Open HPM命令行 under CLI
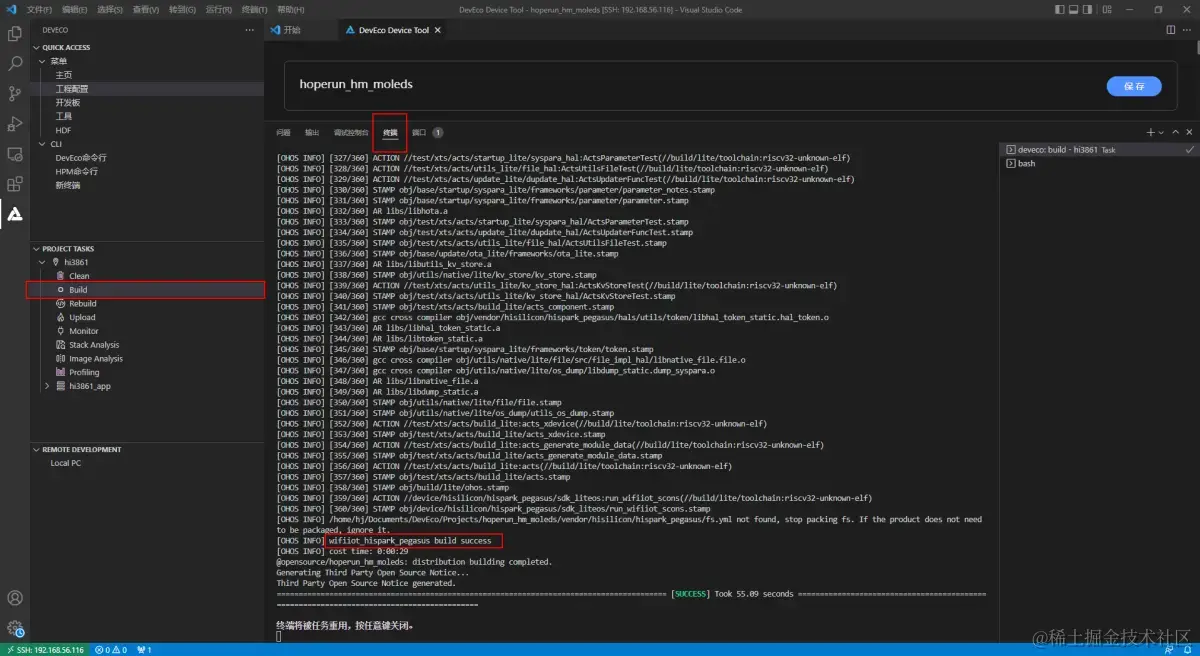The height and width of the screenshot is (656, 1200). (77, 172)
